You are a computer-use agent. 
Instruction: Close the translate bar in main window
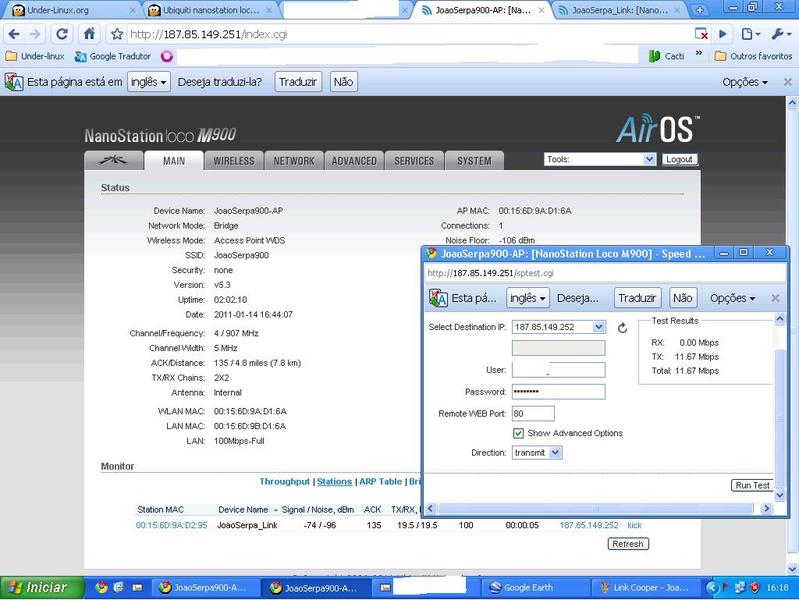(x=787, y=82)
